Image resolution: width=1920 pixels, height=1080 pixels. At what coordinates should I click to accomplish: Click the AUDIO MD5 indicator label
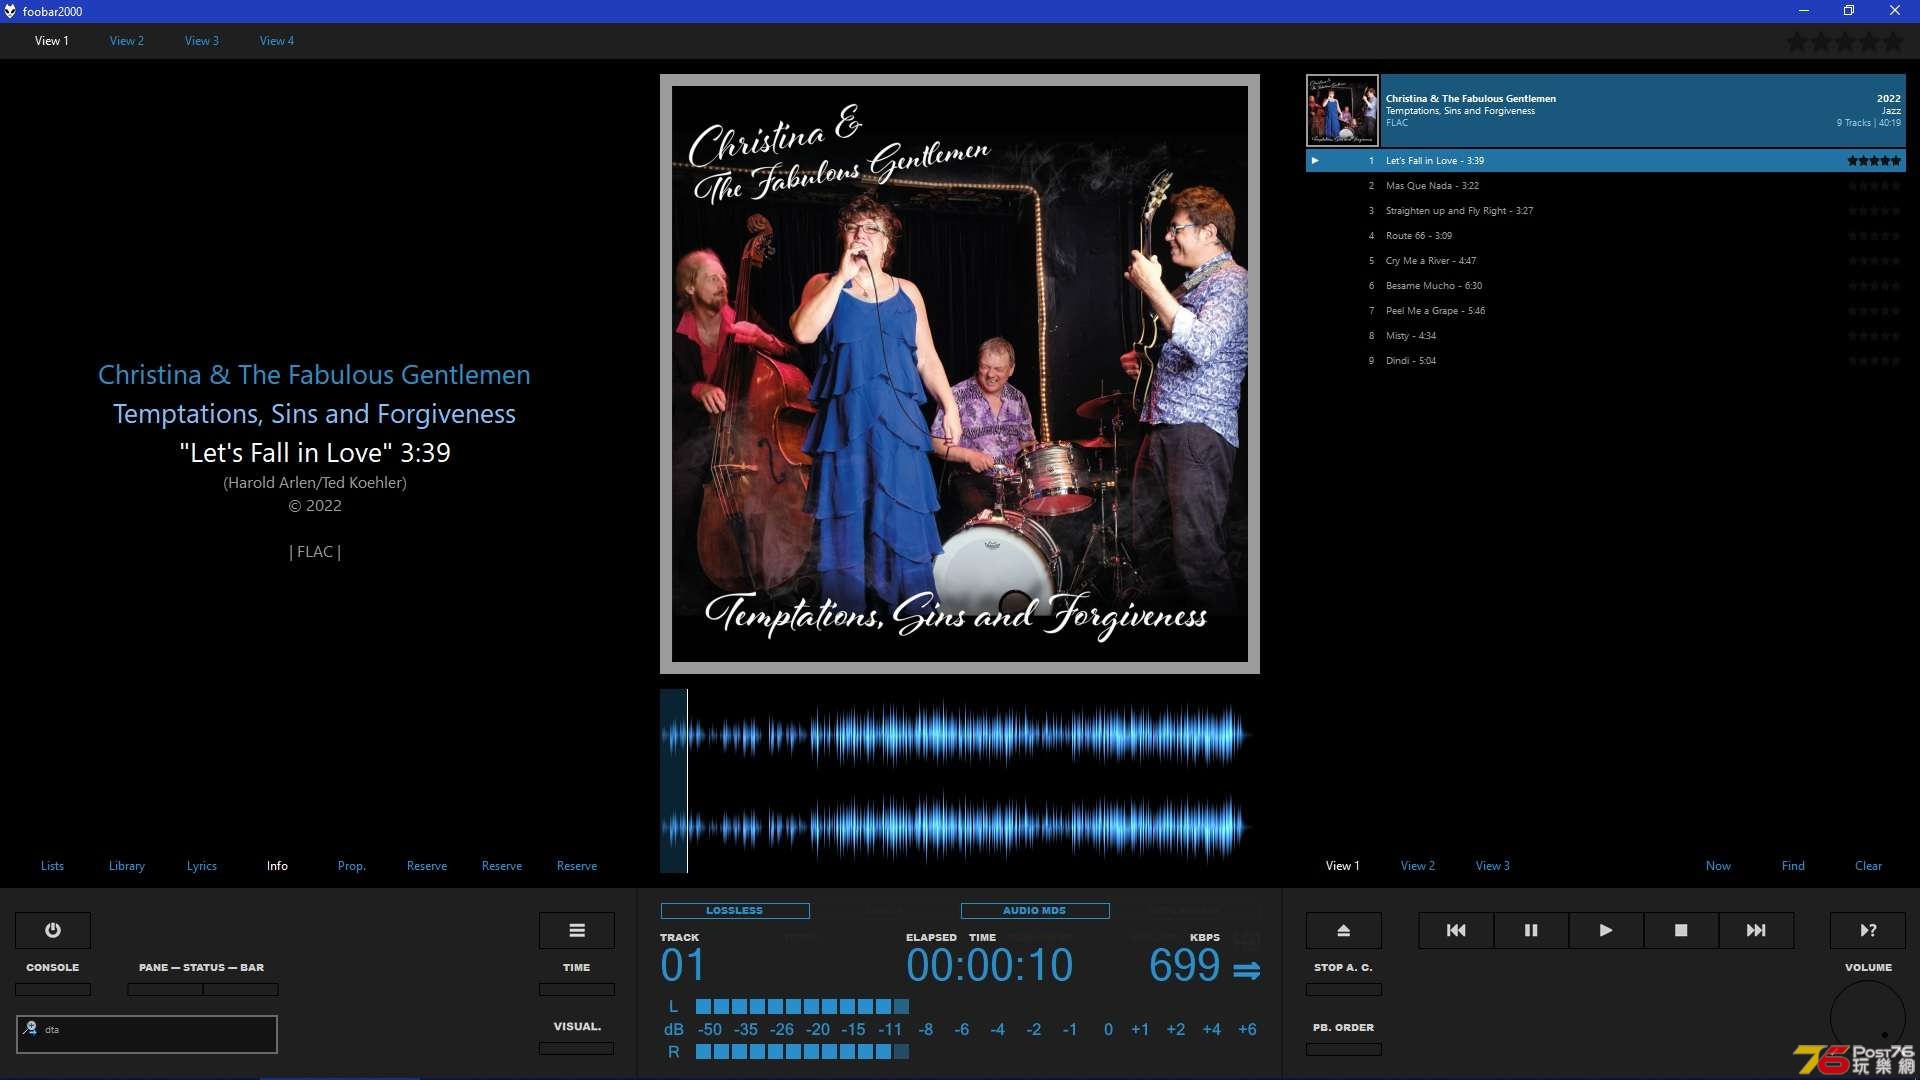click(1035, 911)
